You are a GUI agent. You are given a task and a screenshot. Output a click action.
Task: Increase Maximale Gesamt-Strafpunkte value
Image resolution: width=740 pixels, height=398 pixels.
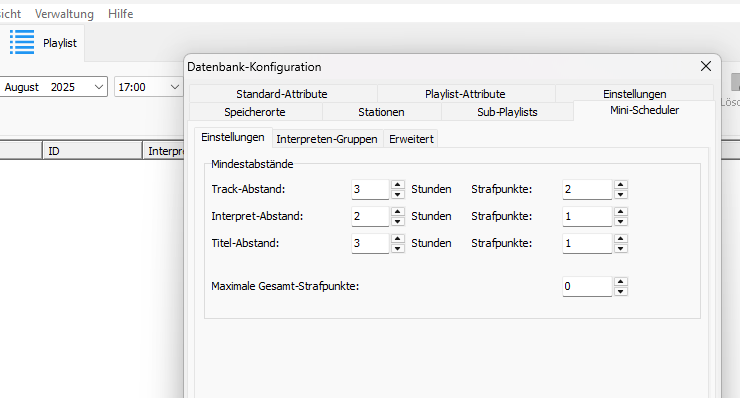pos(621,282)
